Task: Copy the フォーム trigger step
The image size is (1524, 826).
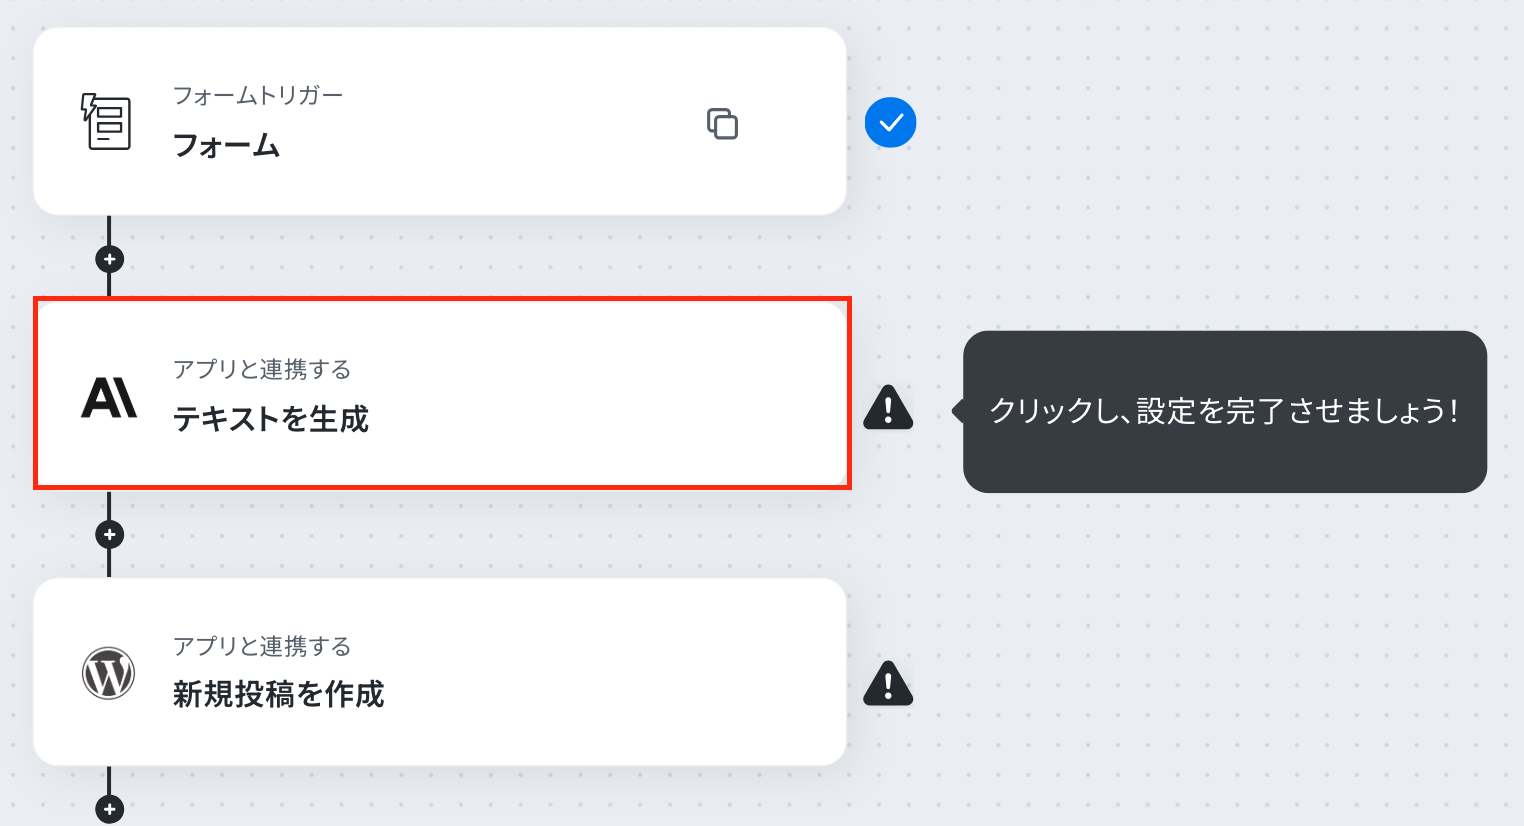Action: [x=722, y=123]
